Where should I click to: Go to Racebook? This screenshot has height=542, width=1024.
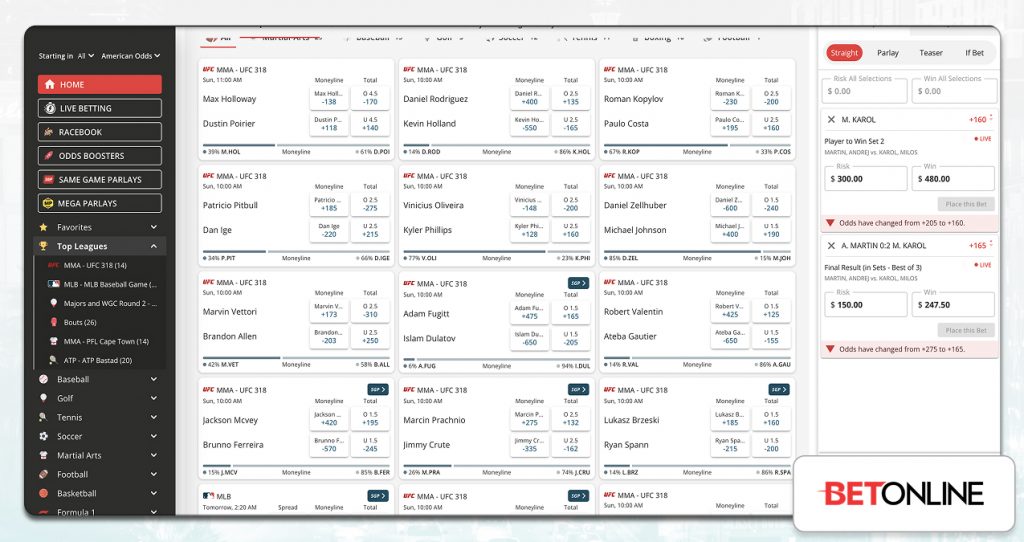click(99, 132)
